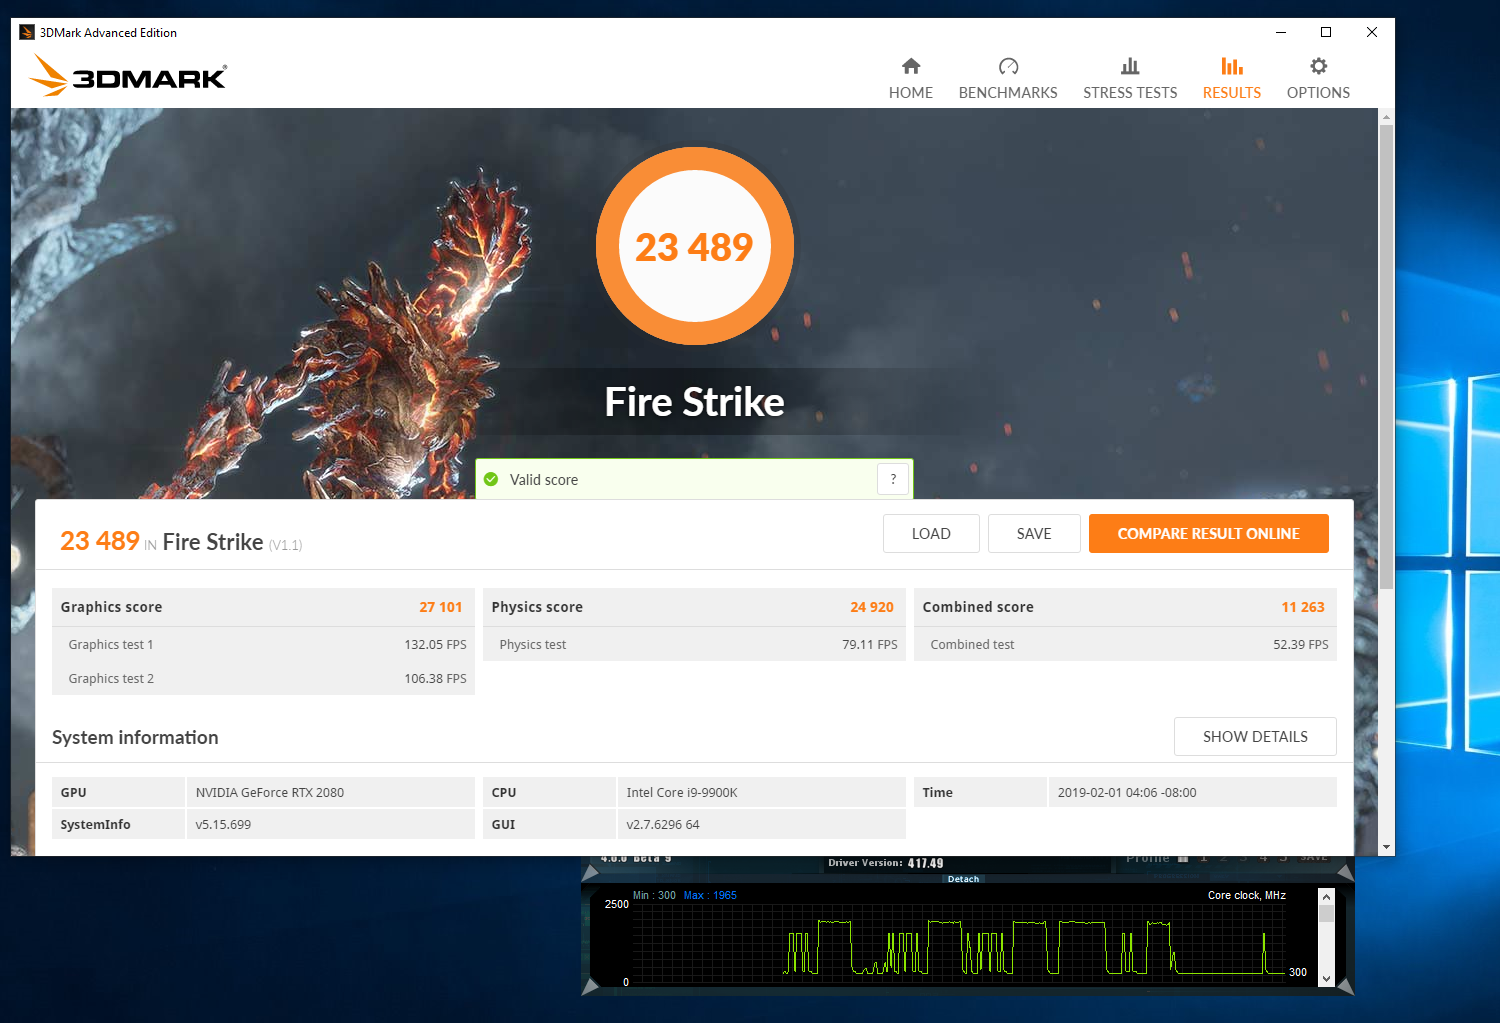Click Afterburner graph scrollbar up arrow

pyautogui.click(x=1326, y=897)
